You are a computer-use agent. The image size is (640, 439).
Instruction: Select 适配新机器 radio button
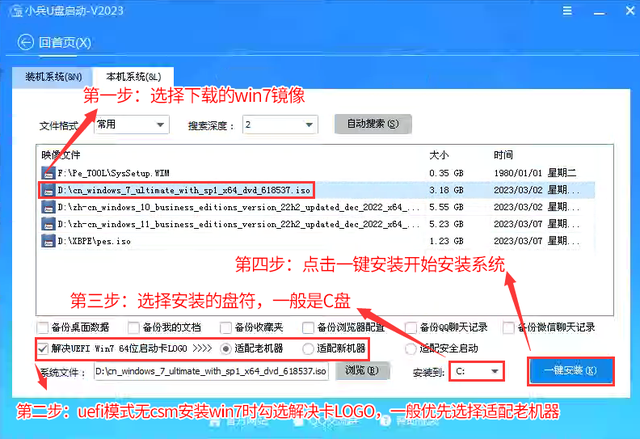(308, 349)
